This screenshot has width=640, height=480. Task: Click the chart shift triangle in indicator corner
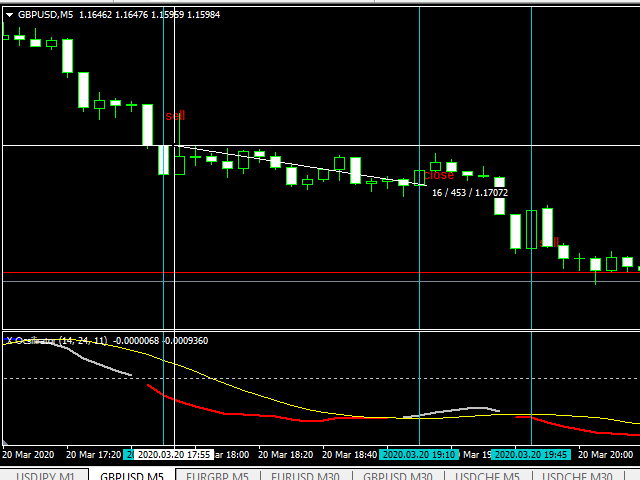point(5,442)
